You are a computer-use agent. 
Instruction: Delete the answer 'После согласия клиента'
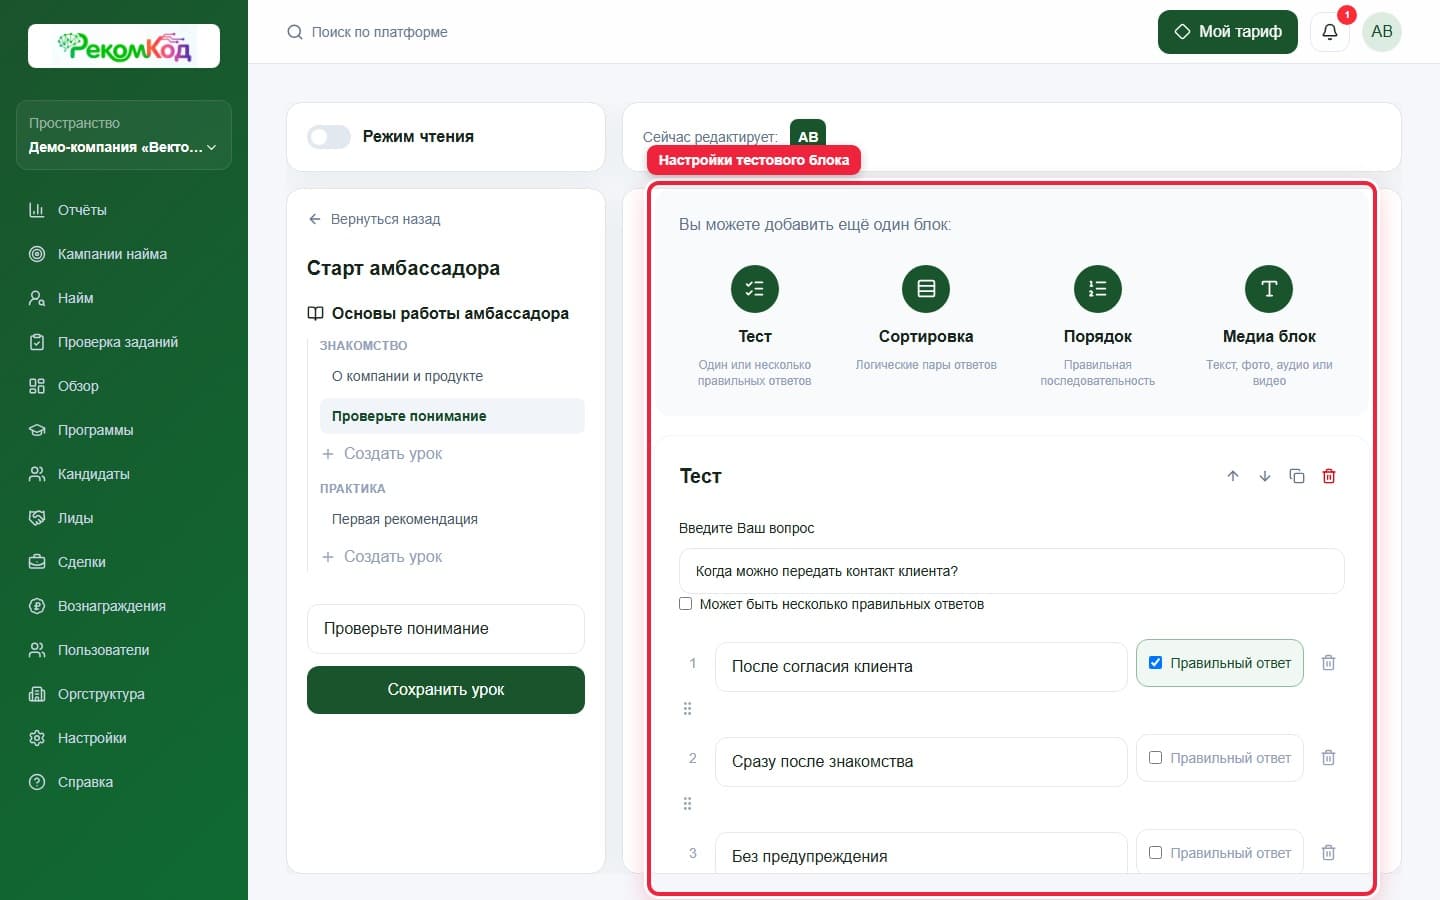[x=1329, y=663]
